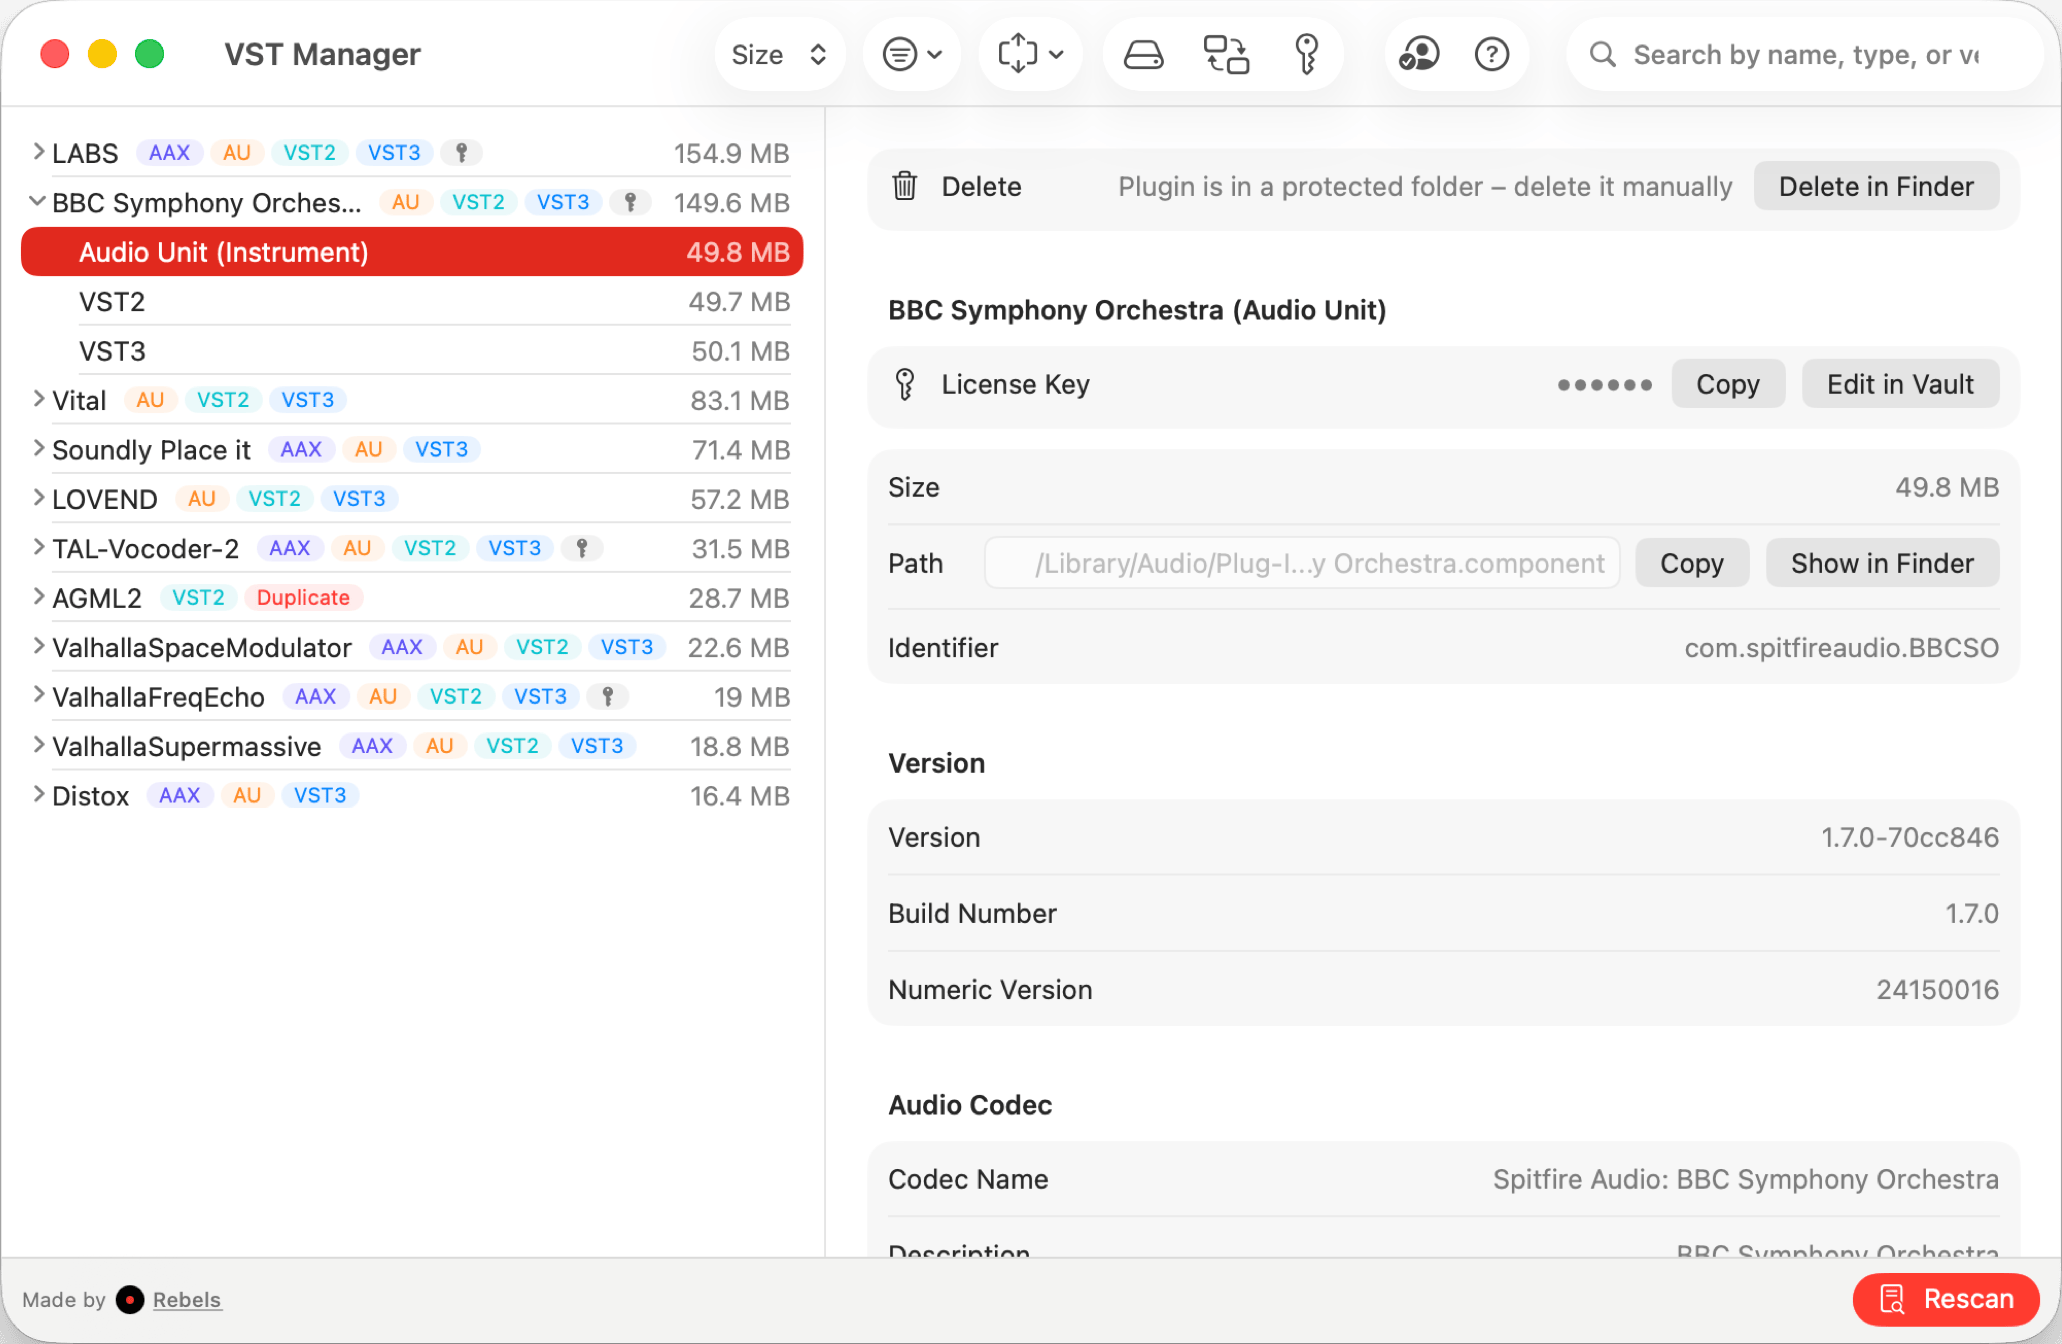2062x1344 pixels.
Task: Expand the ValhallaSupermassive plugin row
Action: pyautogui.click(x=38, y=746)
